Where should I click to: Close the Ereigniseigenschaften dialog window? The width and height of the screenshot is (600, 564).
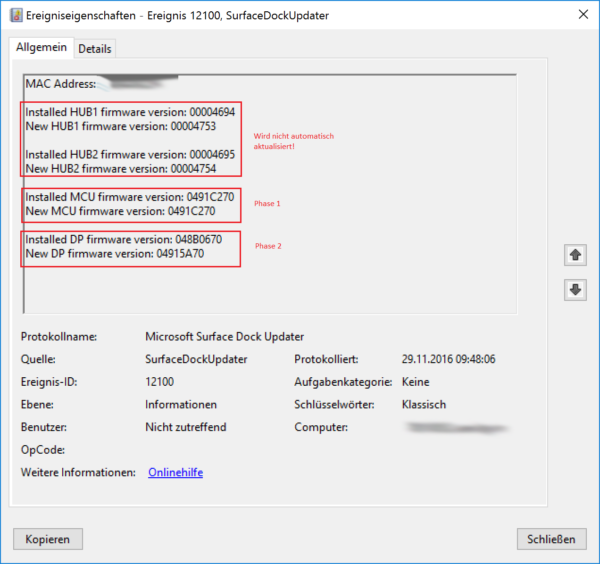click(x=583, y=15)
